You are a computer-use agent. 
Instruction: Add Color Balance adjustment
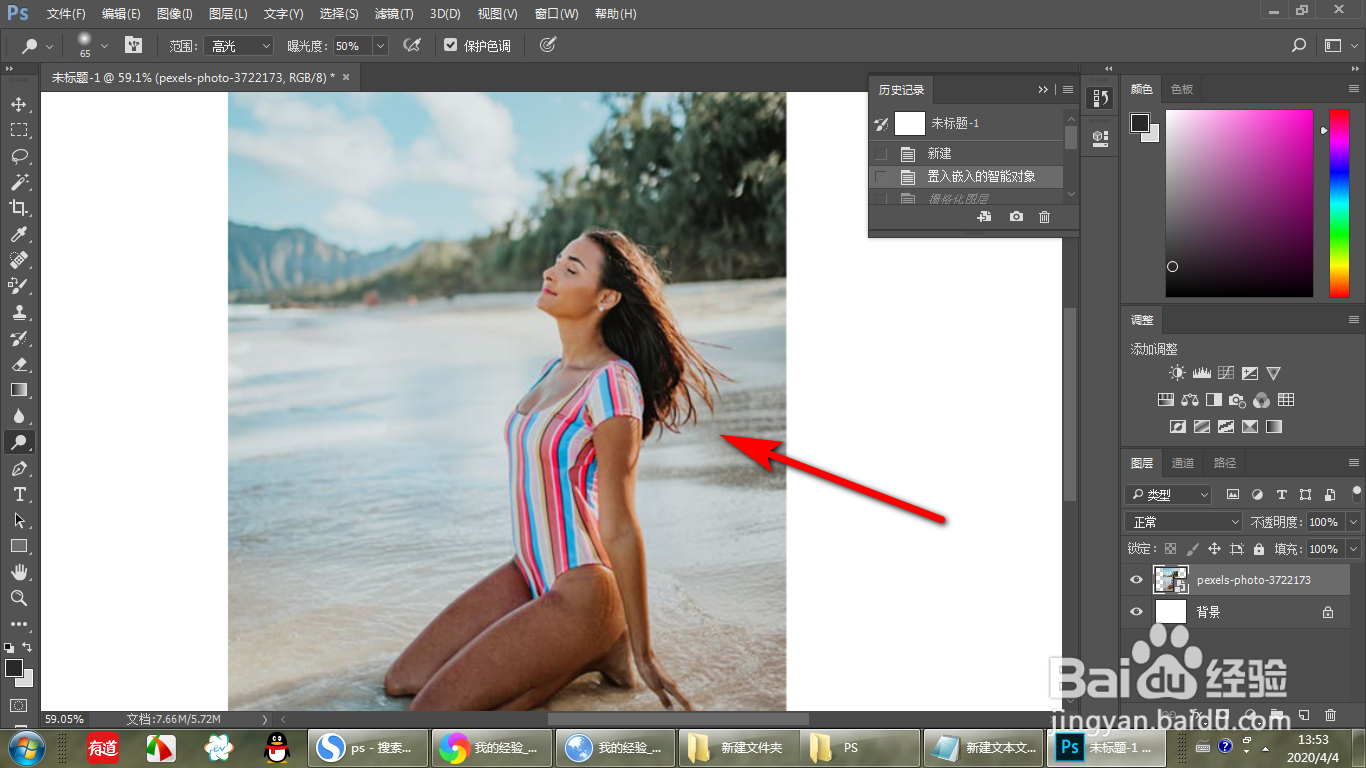point(1189,400)
